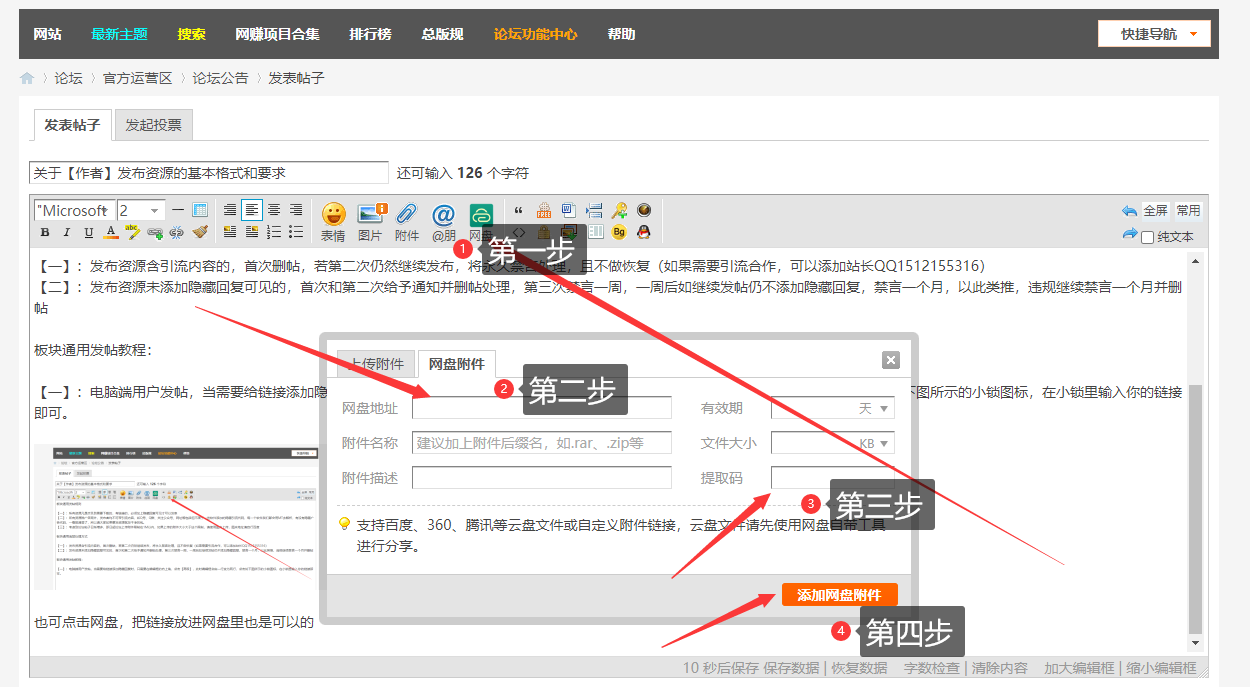
Task: Enable the 纯文本 plain text checkbox
Action: click(1148, 237)
